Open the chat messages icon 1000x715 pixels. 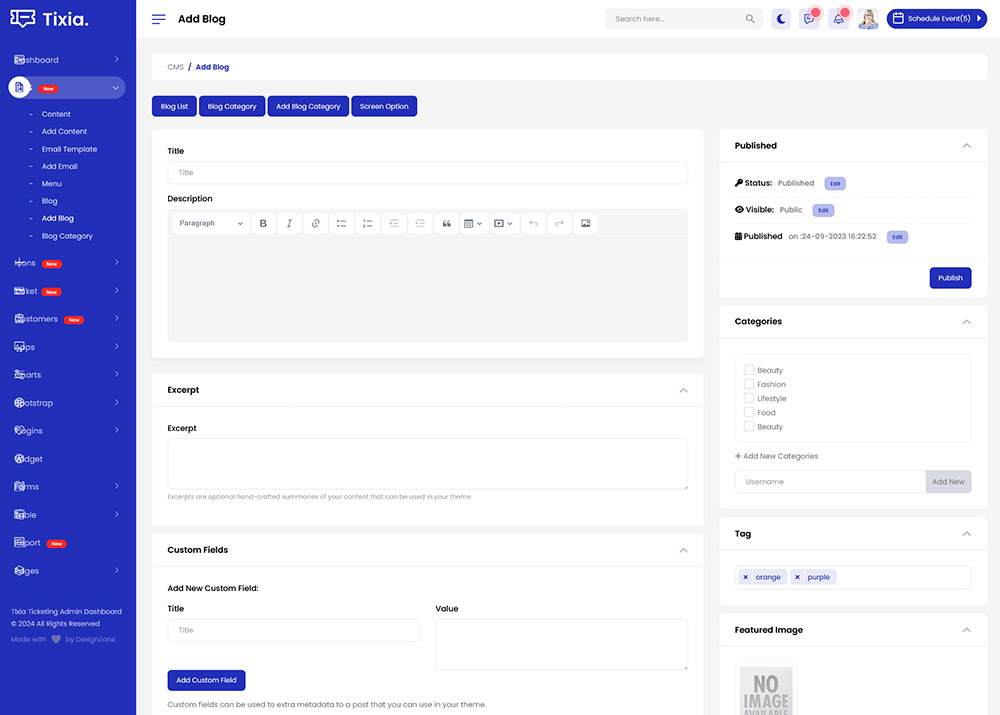coord(809,19)
